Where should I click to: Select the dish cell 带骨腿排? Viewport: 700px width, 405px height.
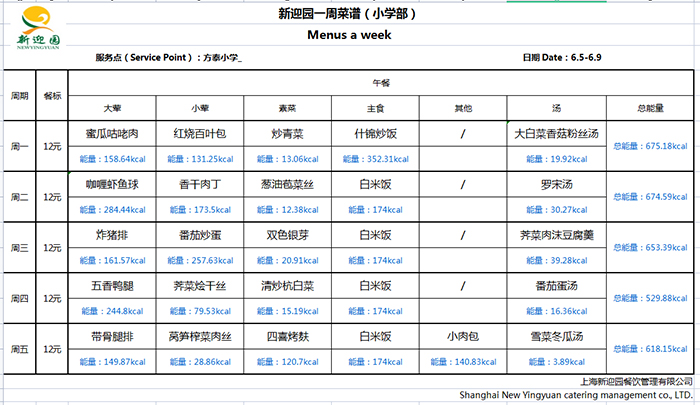(x=112, y=336)
